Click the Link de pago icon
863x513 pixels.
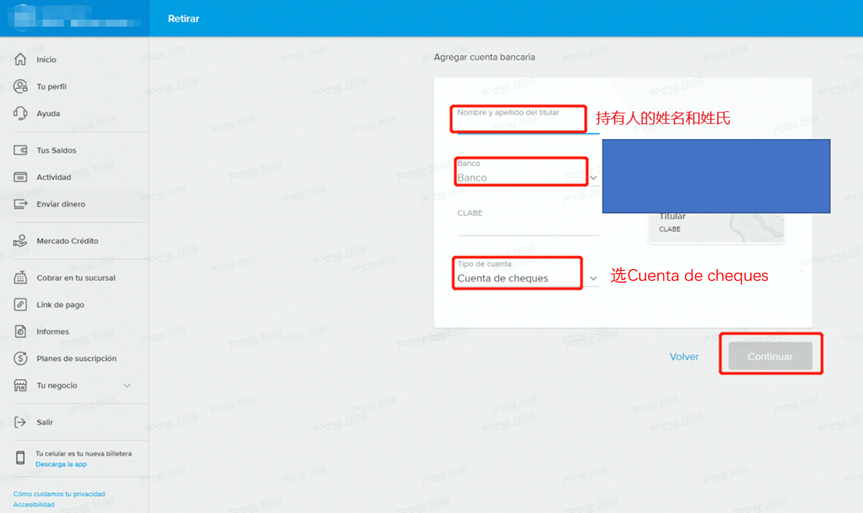click(20, 304)
